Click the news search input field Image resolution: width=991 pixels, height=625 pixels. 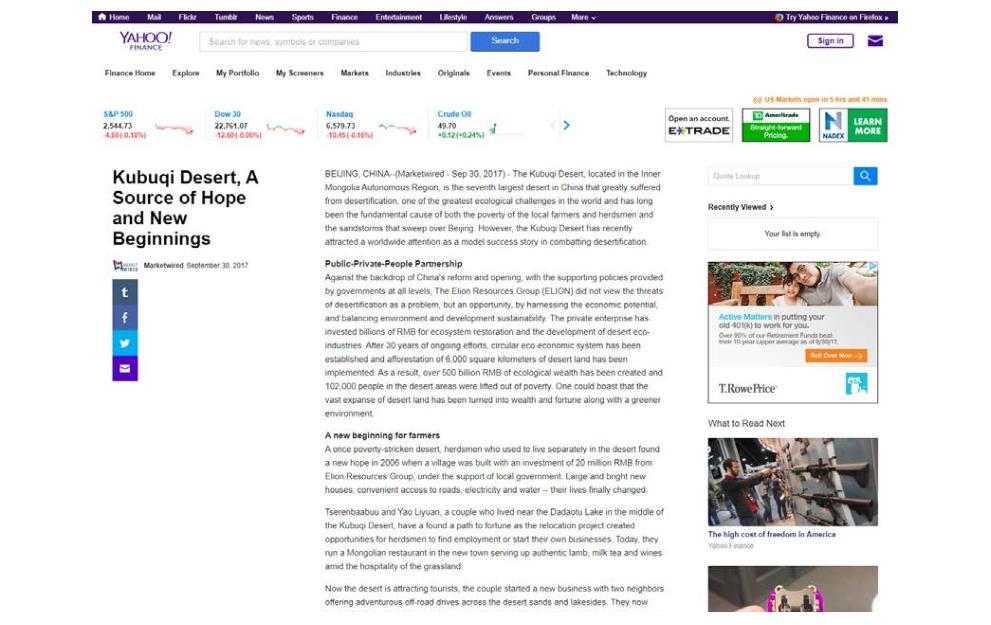coord(334,42)
